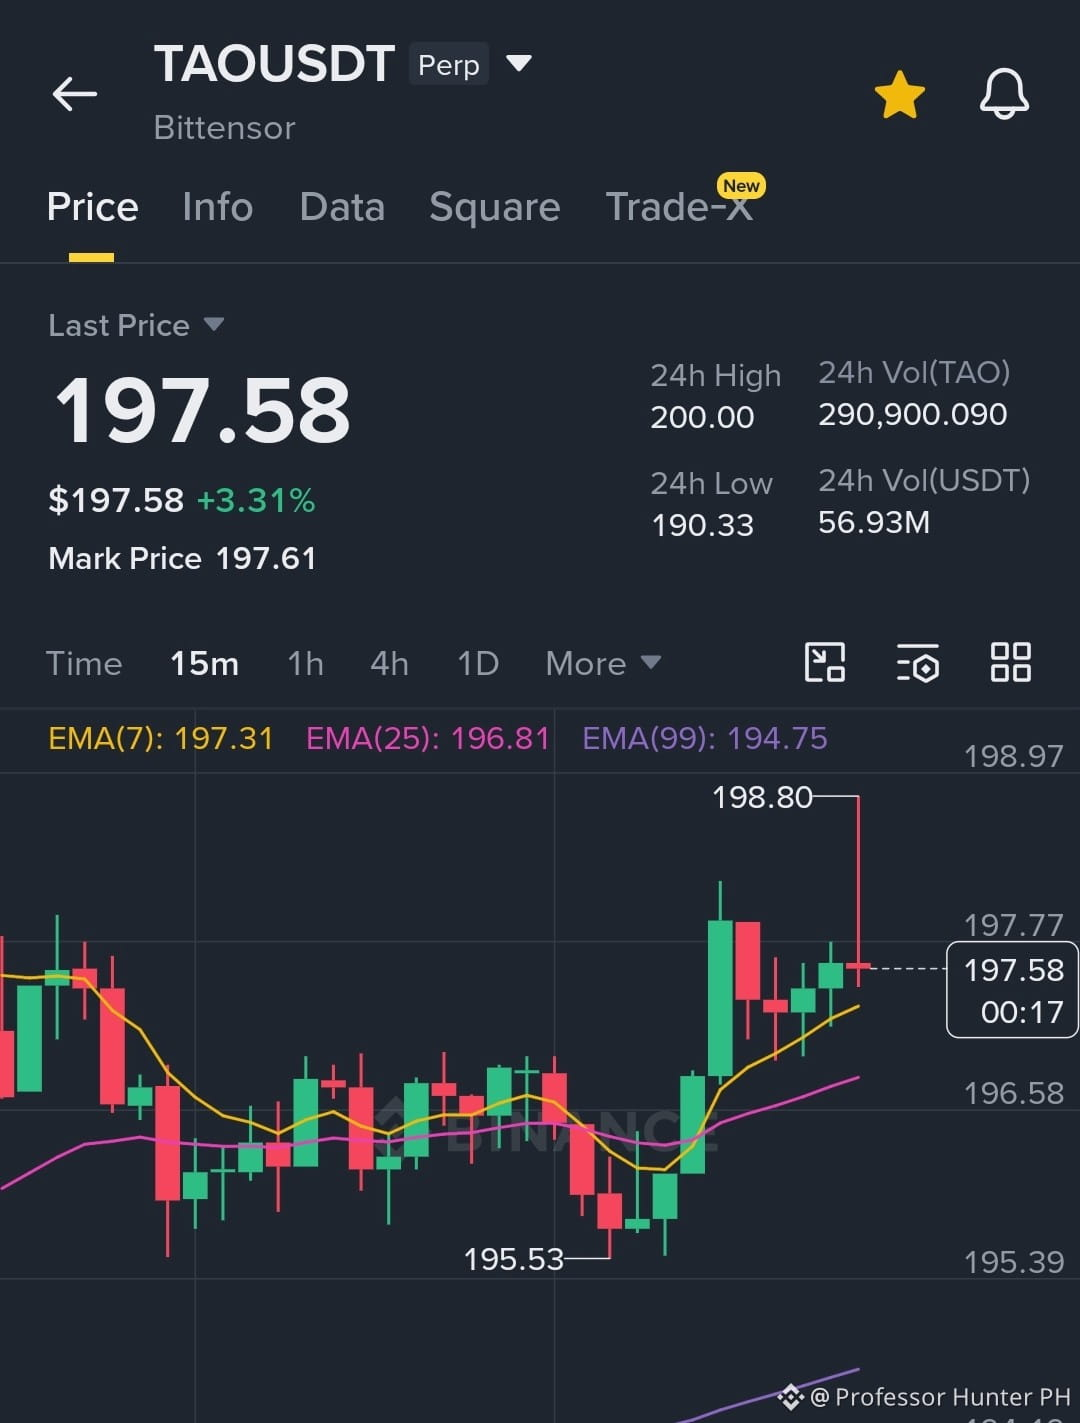Open the Trade-X tab

tap(679, 207)
